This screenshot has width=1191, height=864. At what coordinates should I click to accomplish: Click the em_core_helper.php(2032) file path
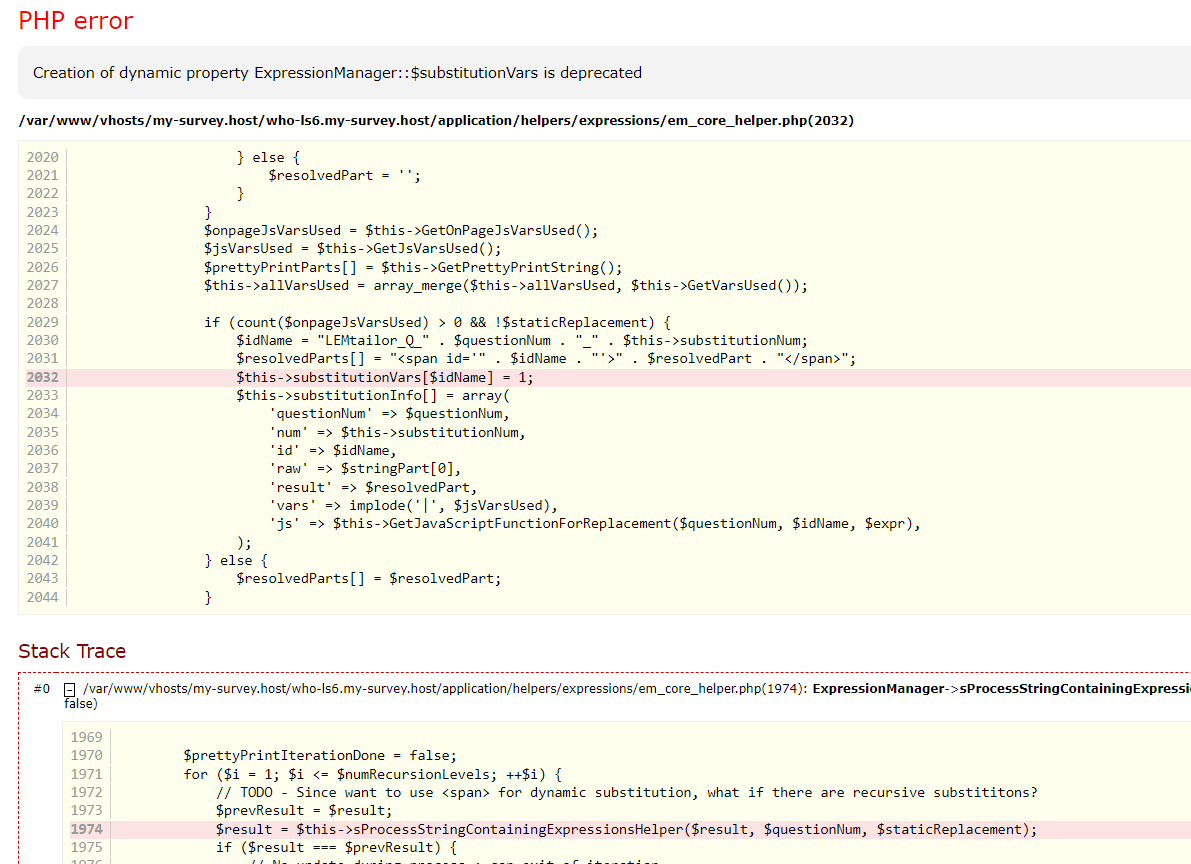click(436, 121)
